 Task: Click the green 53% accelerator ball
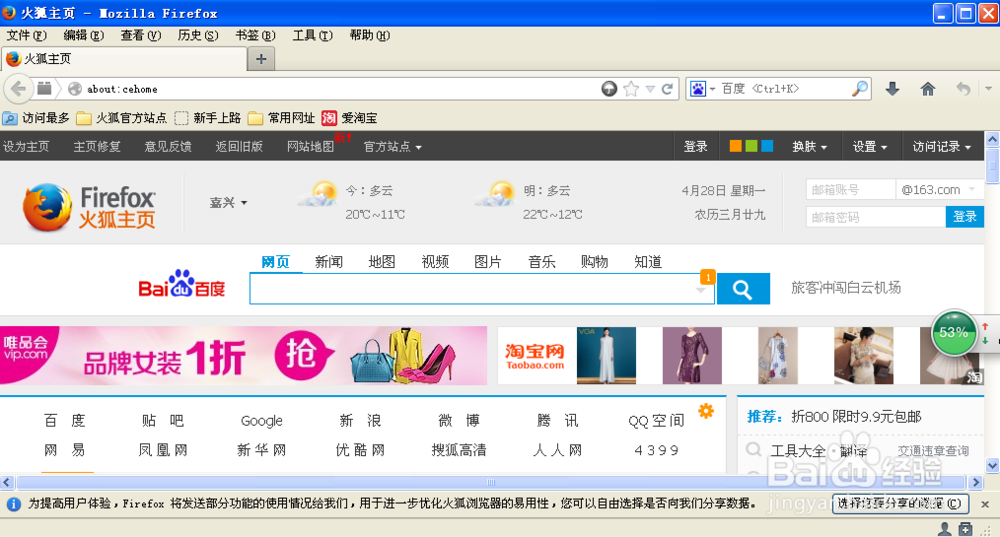[x=953, y=332]
